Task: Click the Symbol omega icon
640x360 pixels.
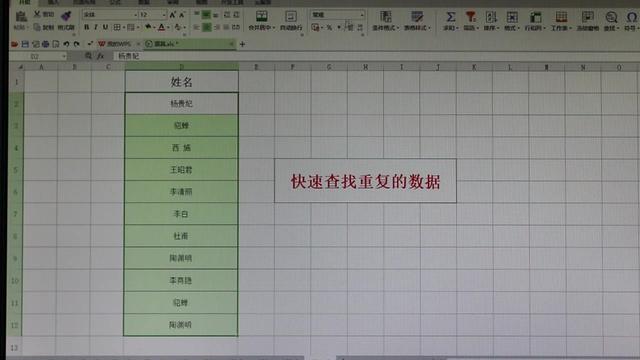Action: pos(631,17)
